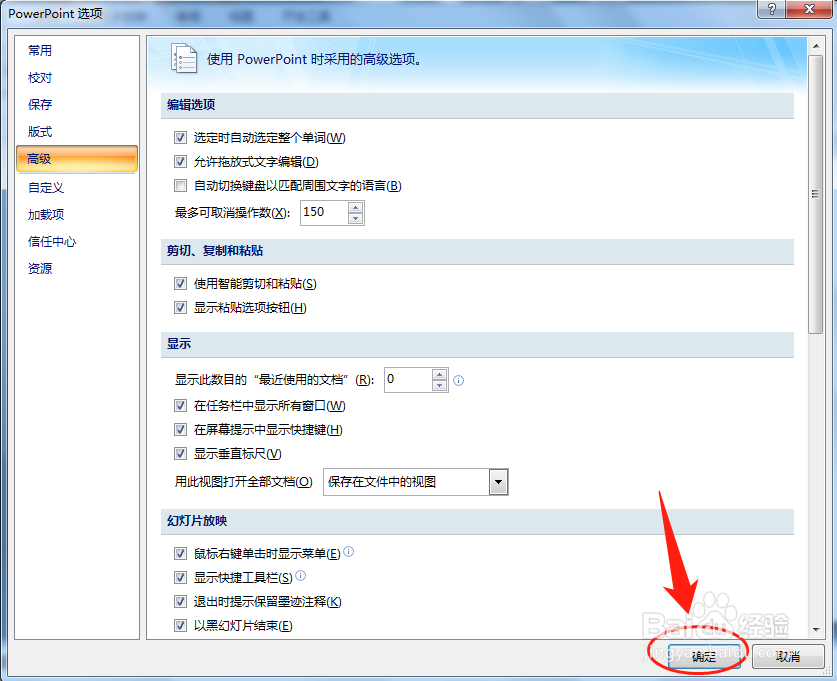Click the help question mark button
Viewport: 837px width, 681px height.
(x=771, y=9)
